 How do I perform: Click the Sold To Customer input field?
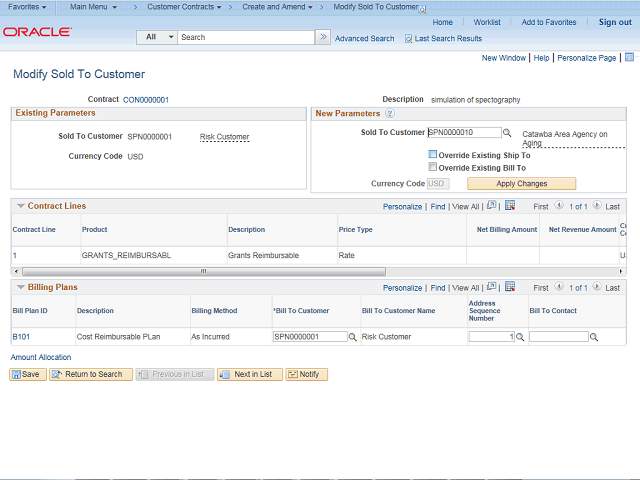[464, 132]
